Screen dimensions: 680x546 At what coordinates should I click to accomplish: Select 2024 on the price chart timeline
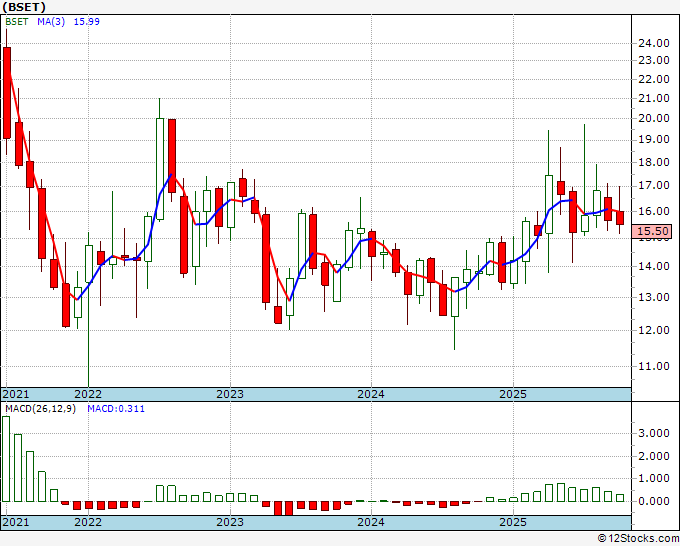pos(371,394)
